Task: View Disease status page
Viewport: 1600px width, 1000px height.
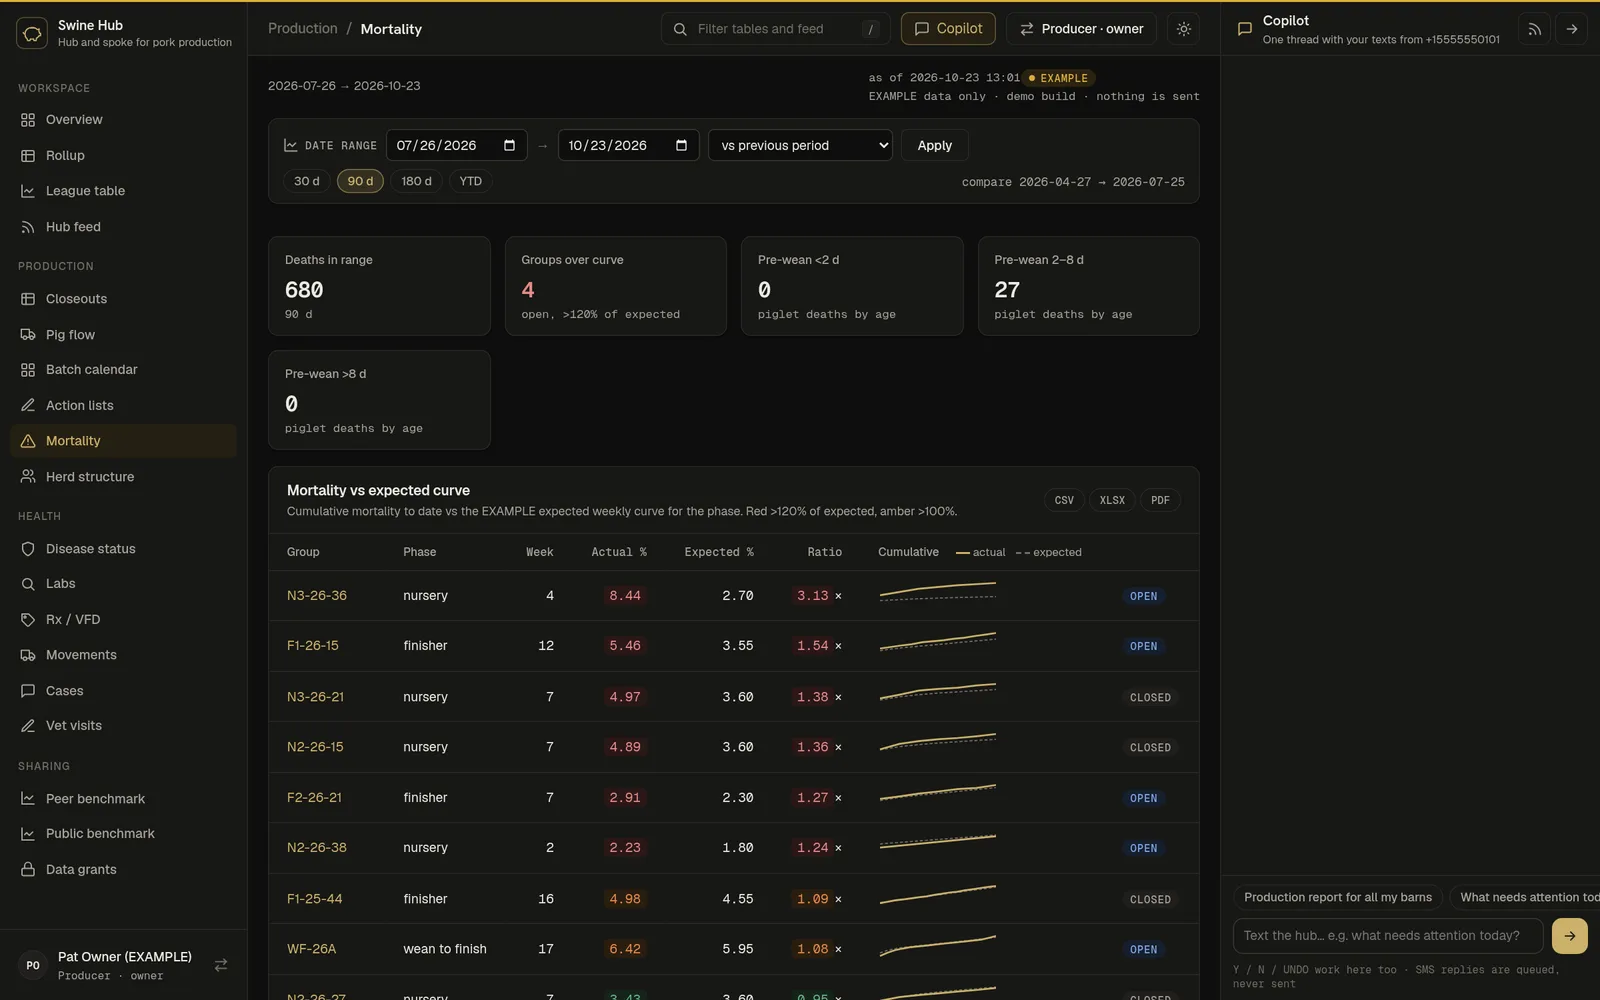Action: pos(123,549)
